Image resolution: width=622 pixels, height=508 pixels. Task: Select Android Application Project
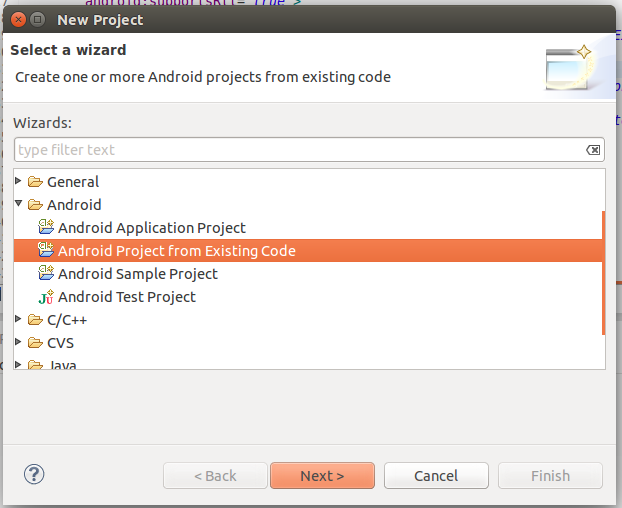(152, 228)
